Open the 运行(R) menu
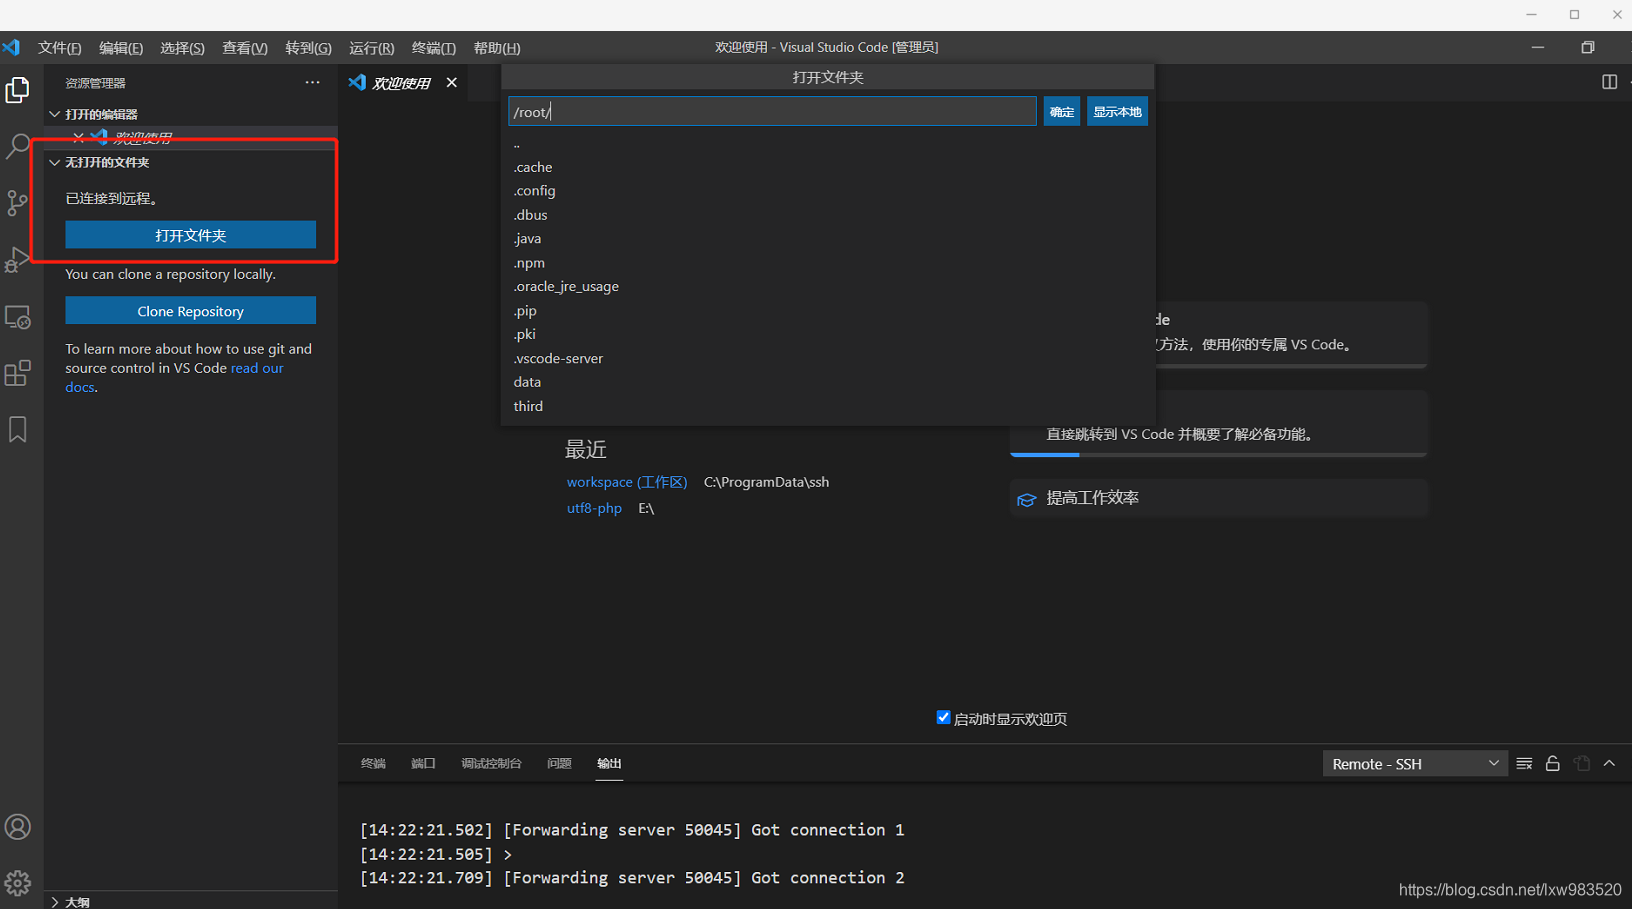This screenshot has height=909, width=1632. pos(371,48)
